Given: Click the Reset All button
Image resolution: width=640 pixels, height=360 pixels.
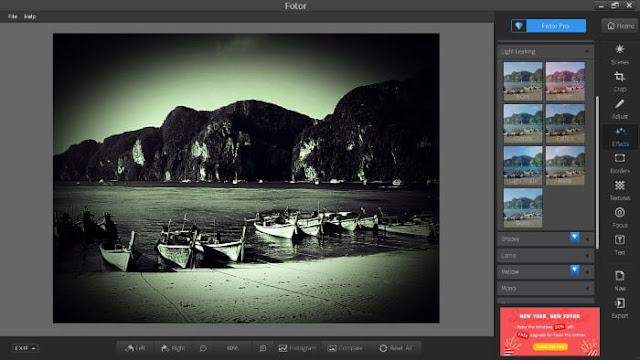Looking at the screenshot, I should coord(396,348).
